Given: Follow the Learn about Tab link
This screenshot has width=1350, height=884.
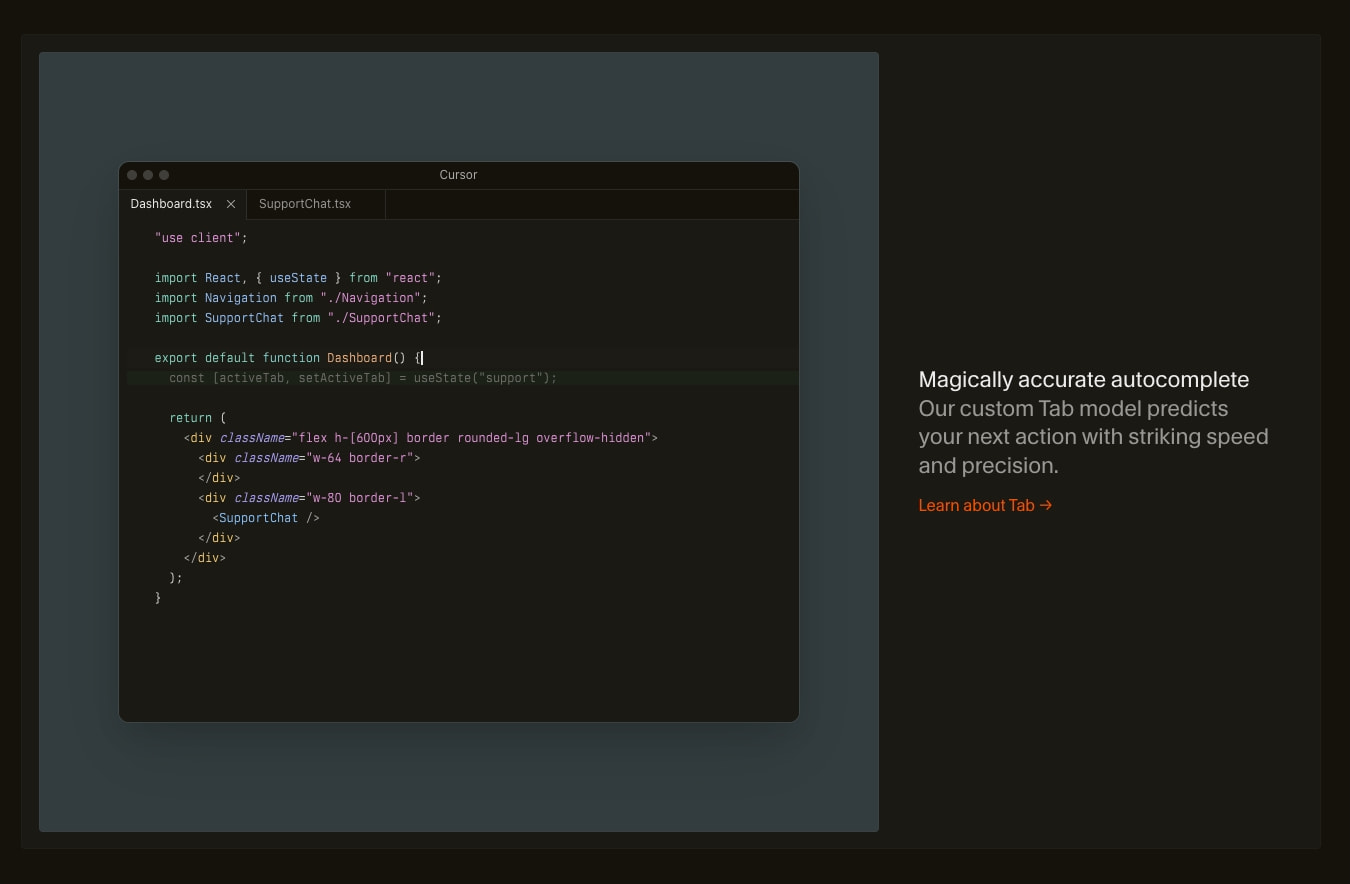Looking at the screenshot, I should [985, 505].
